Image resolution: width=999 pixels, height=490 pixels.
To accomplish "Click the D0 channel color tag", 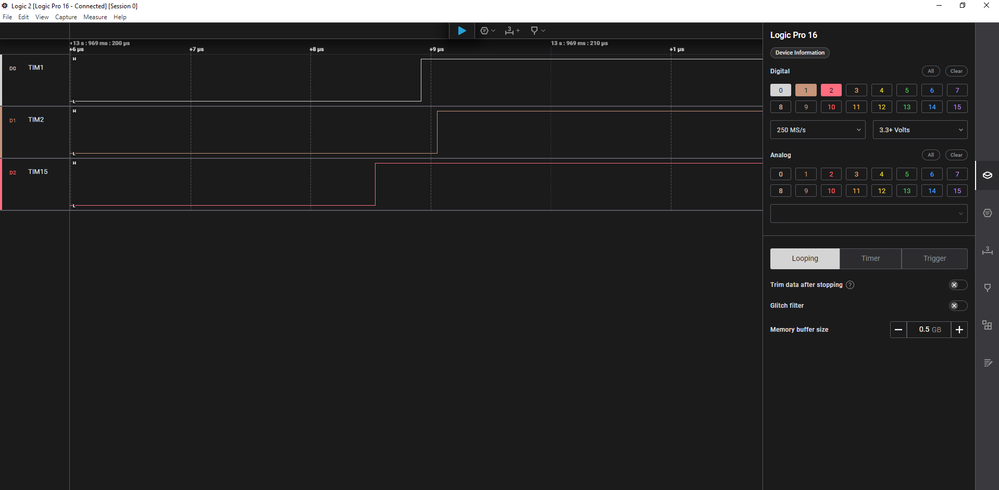I will (x=13, y=68).
